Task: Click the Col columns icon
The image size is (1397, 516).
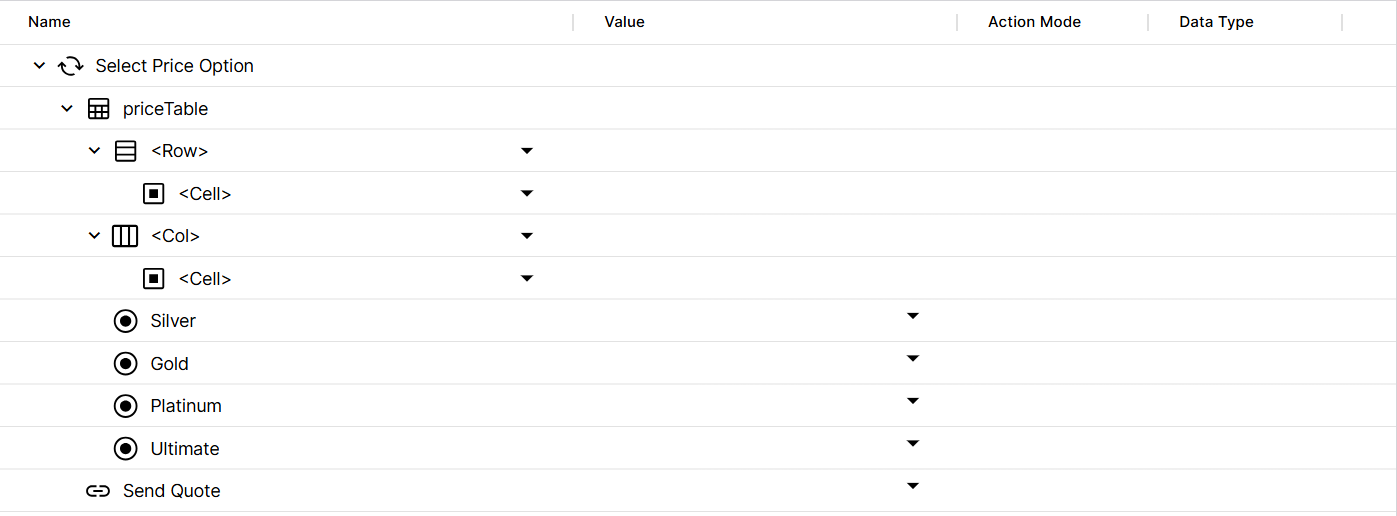Action: (125, 236)
